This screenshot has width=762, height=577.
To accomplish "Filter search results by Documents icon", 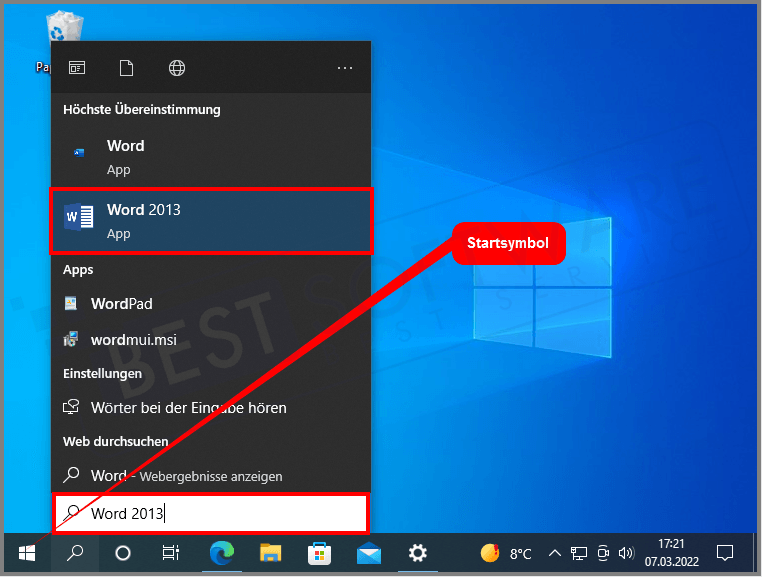I will tap(126, 68).
